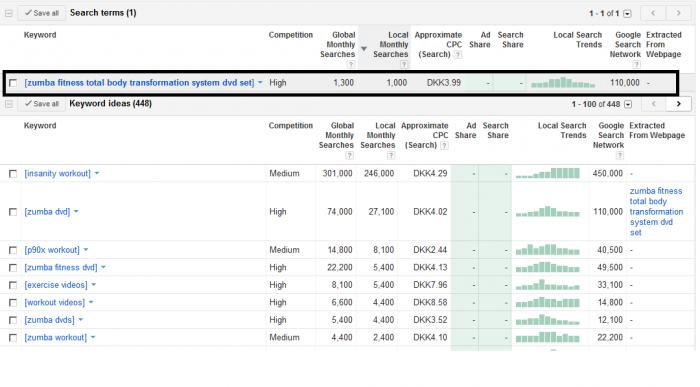The height and width of the screenshot is (387, 700).
Task: Collapse the Search terms section
Action: pos(8,13)
